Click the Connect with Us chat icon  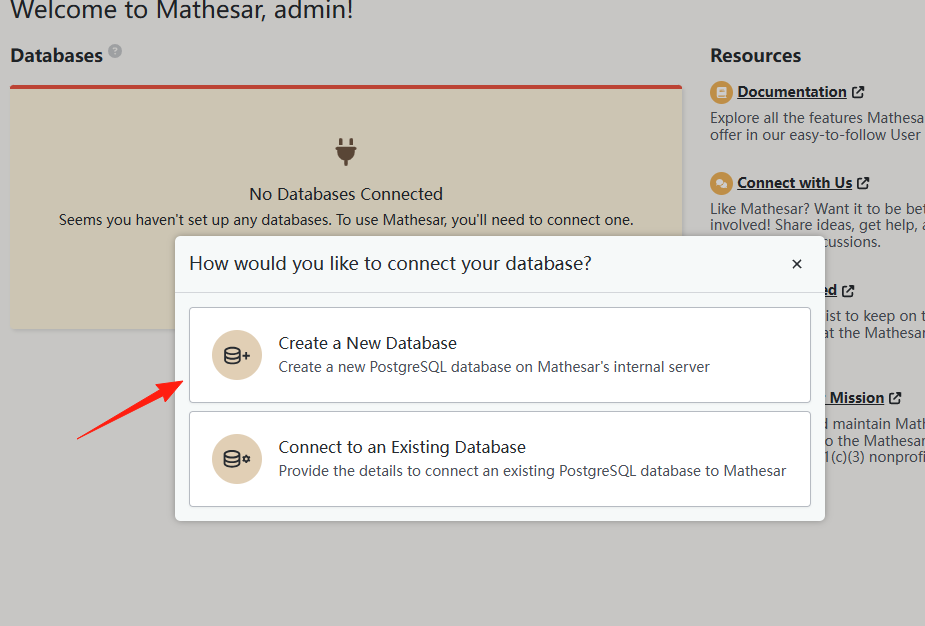click(x=721, y=183)
